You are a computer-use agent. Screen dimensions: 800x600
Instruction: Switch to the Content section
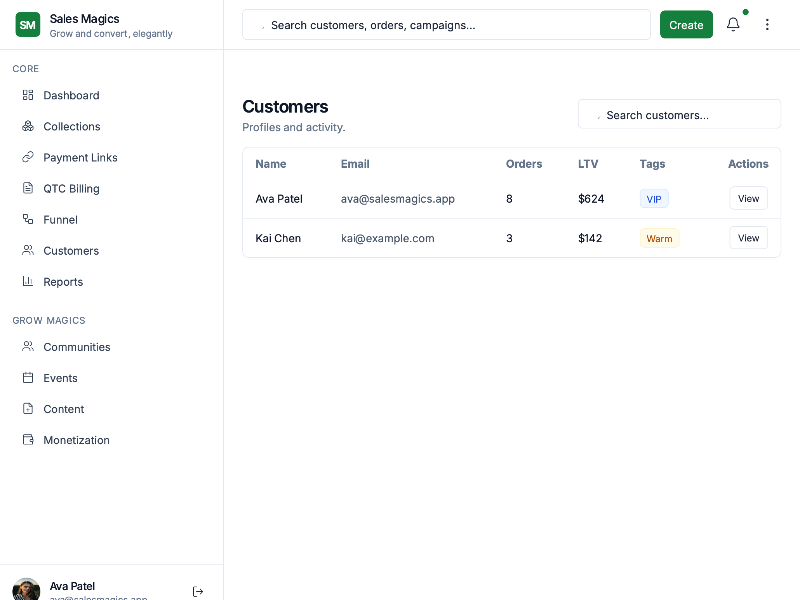[28, 409]
